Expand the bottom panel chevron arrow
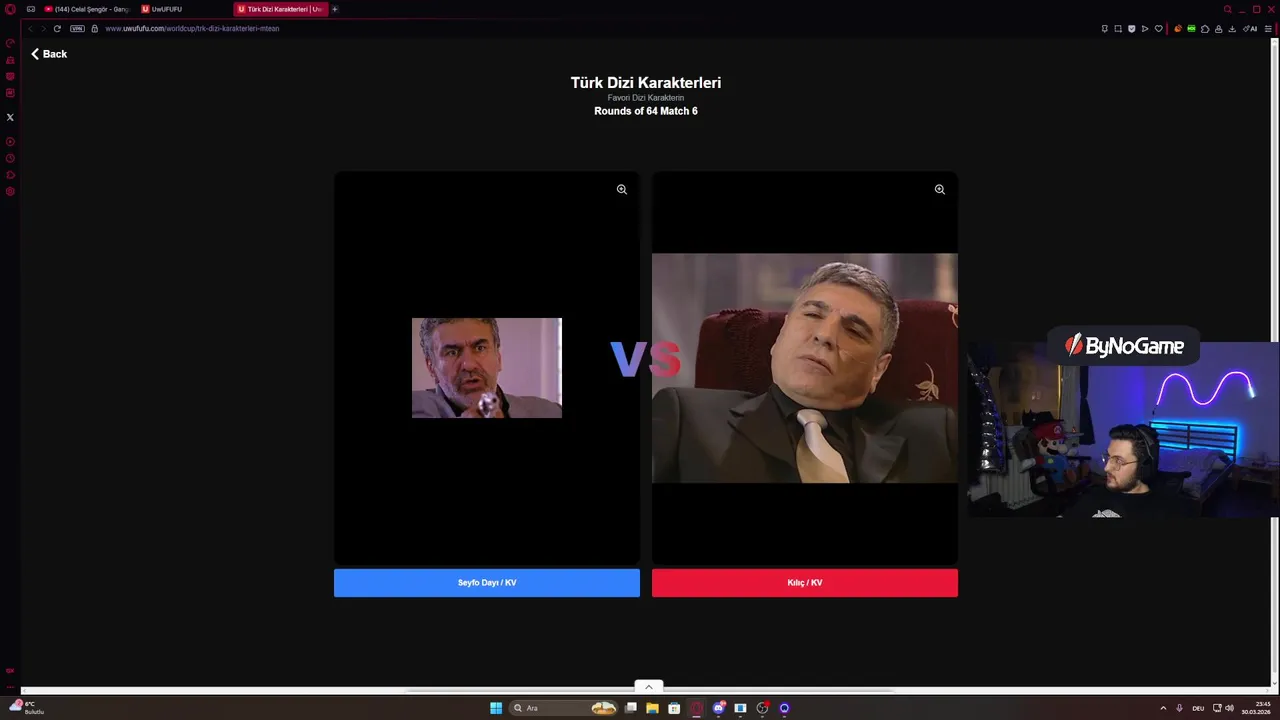 (x=648, y=687)
